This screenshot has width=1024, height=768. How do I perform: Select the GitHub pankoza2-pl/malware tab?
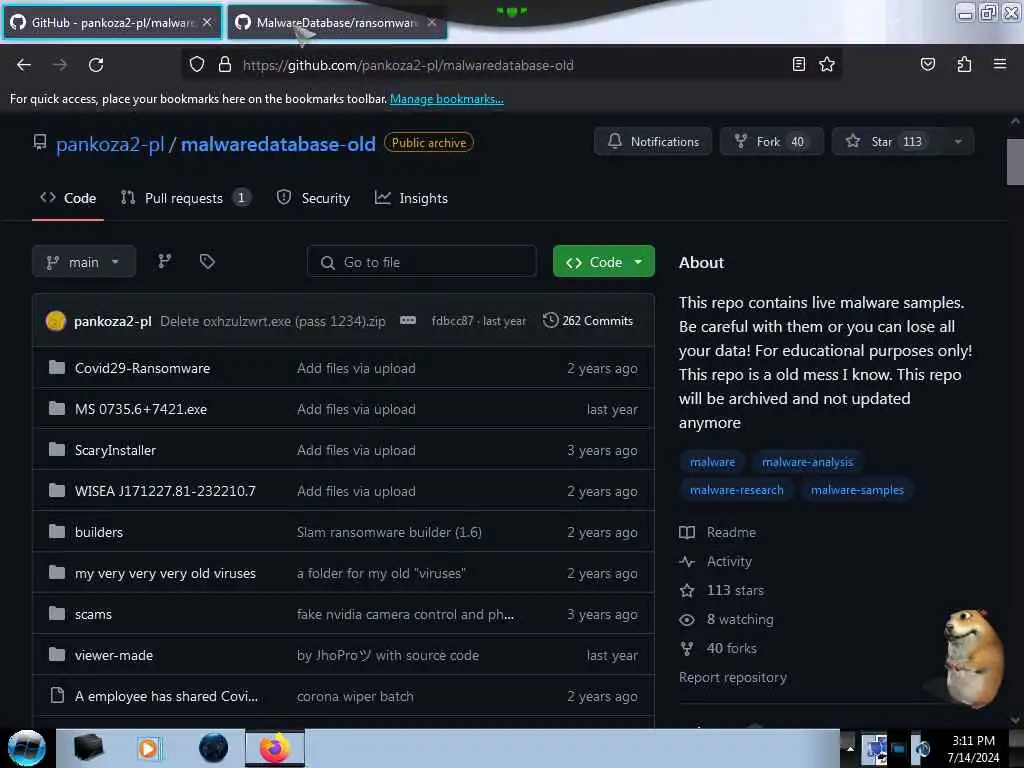pyautogui.click(x=112, y=22)
